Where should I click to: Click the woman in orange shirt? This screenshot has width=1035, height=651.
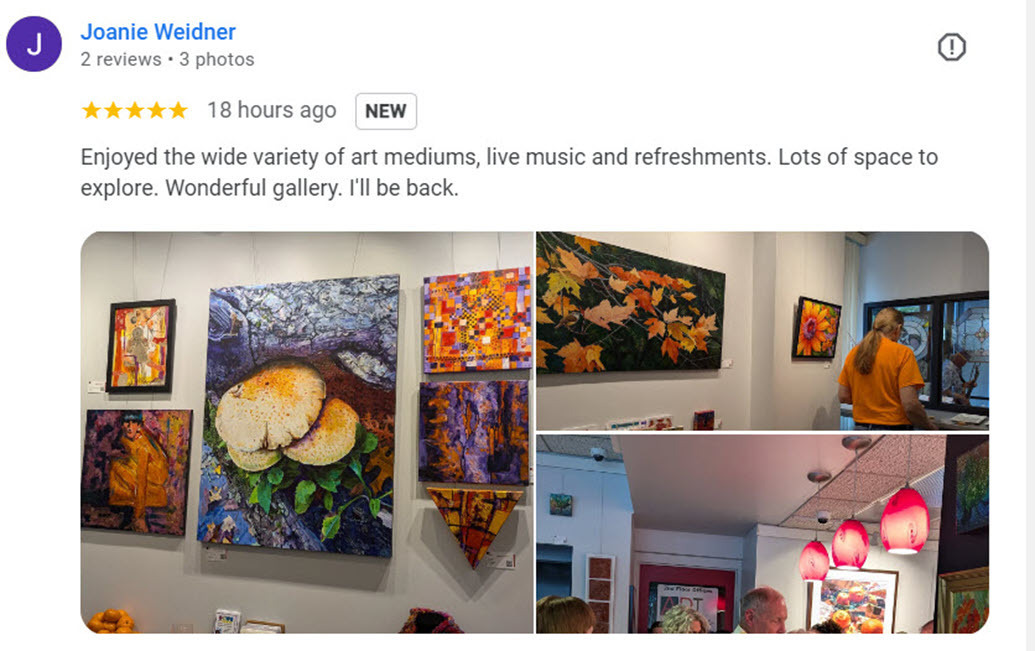coord(881,370)
